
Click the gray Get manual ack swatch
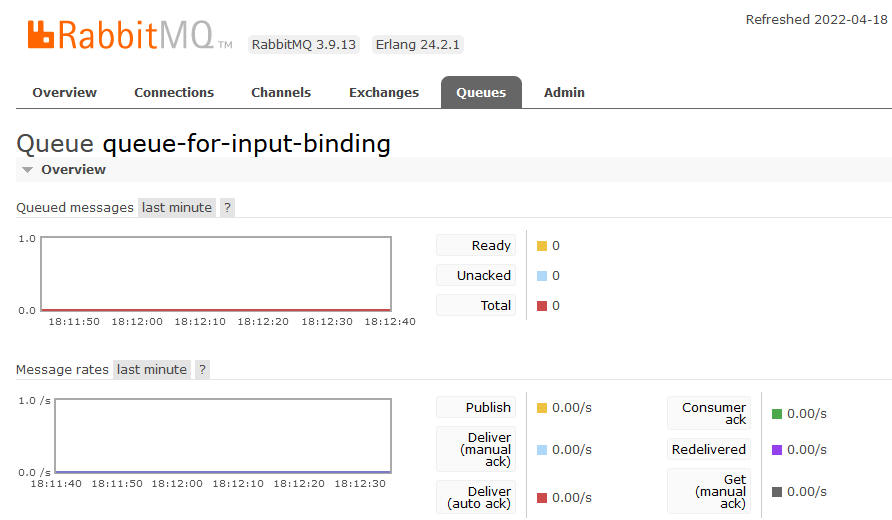(x=777, y=492)
